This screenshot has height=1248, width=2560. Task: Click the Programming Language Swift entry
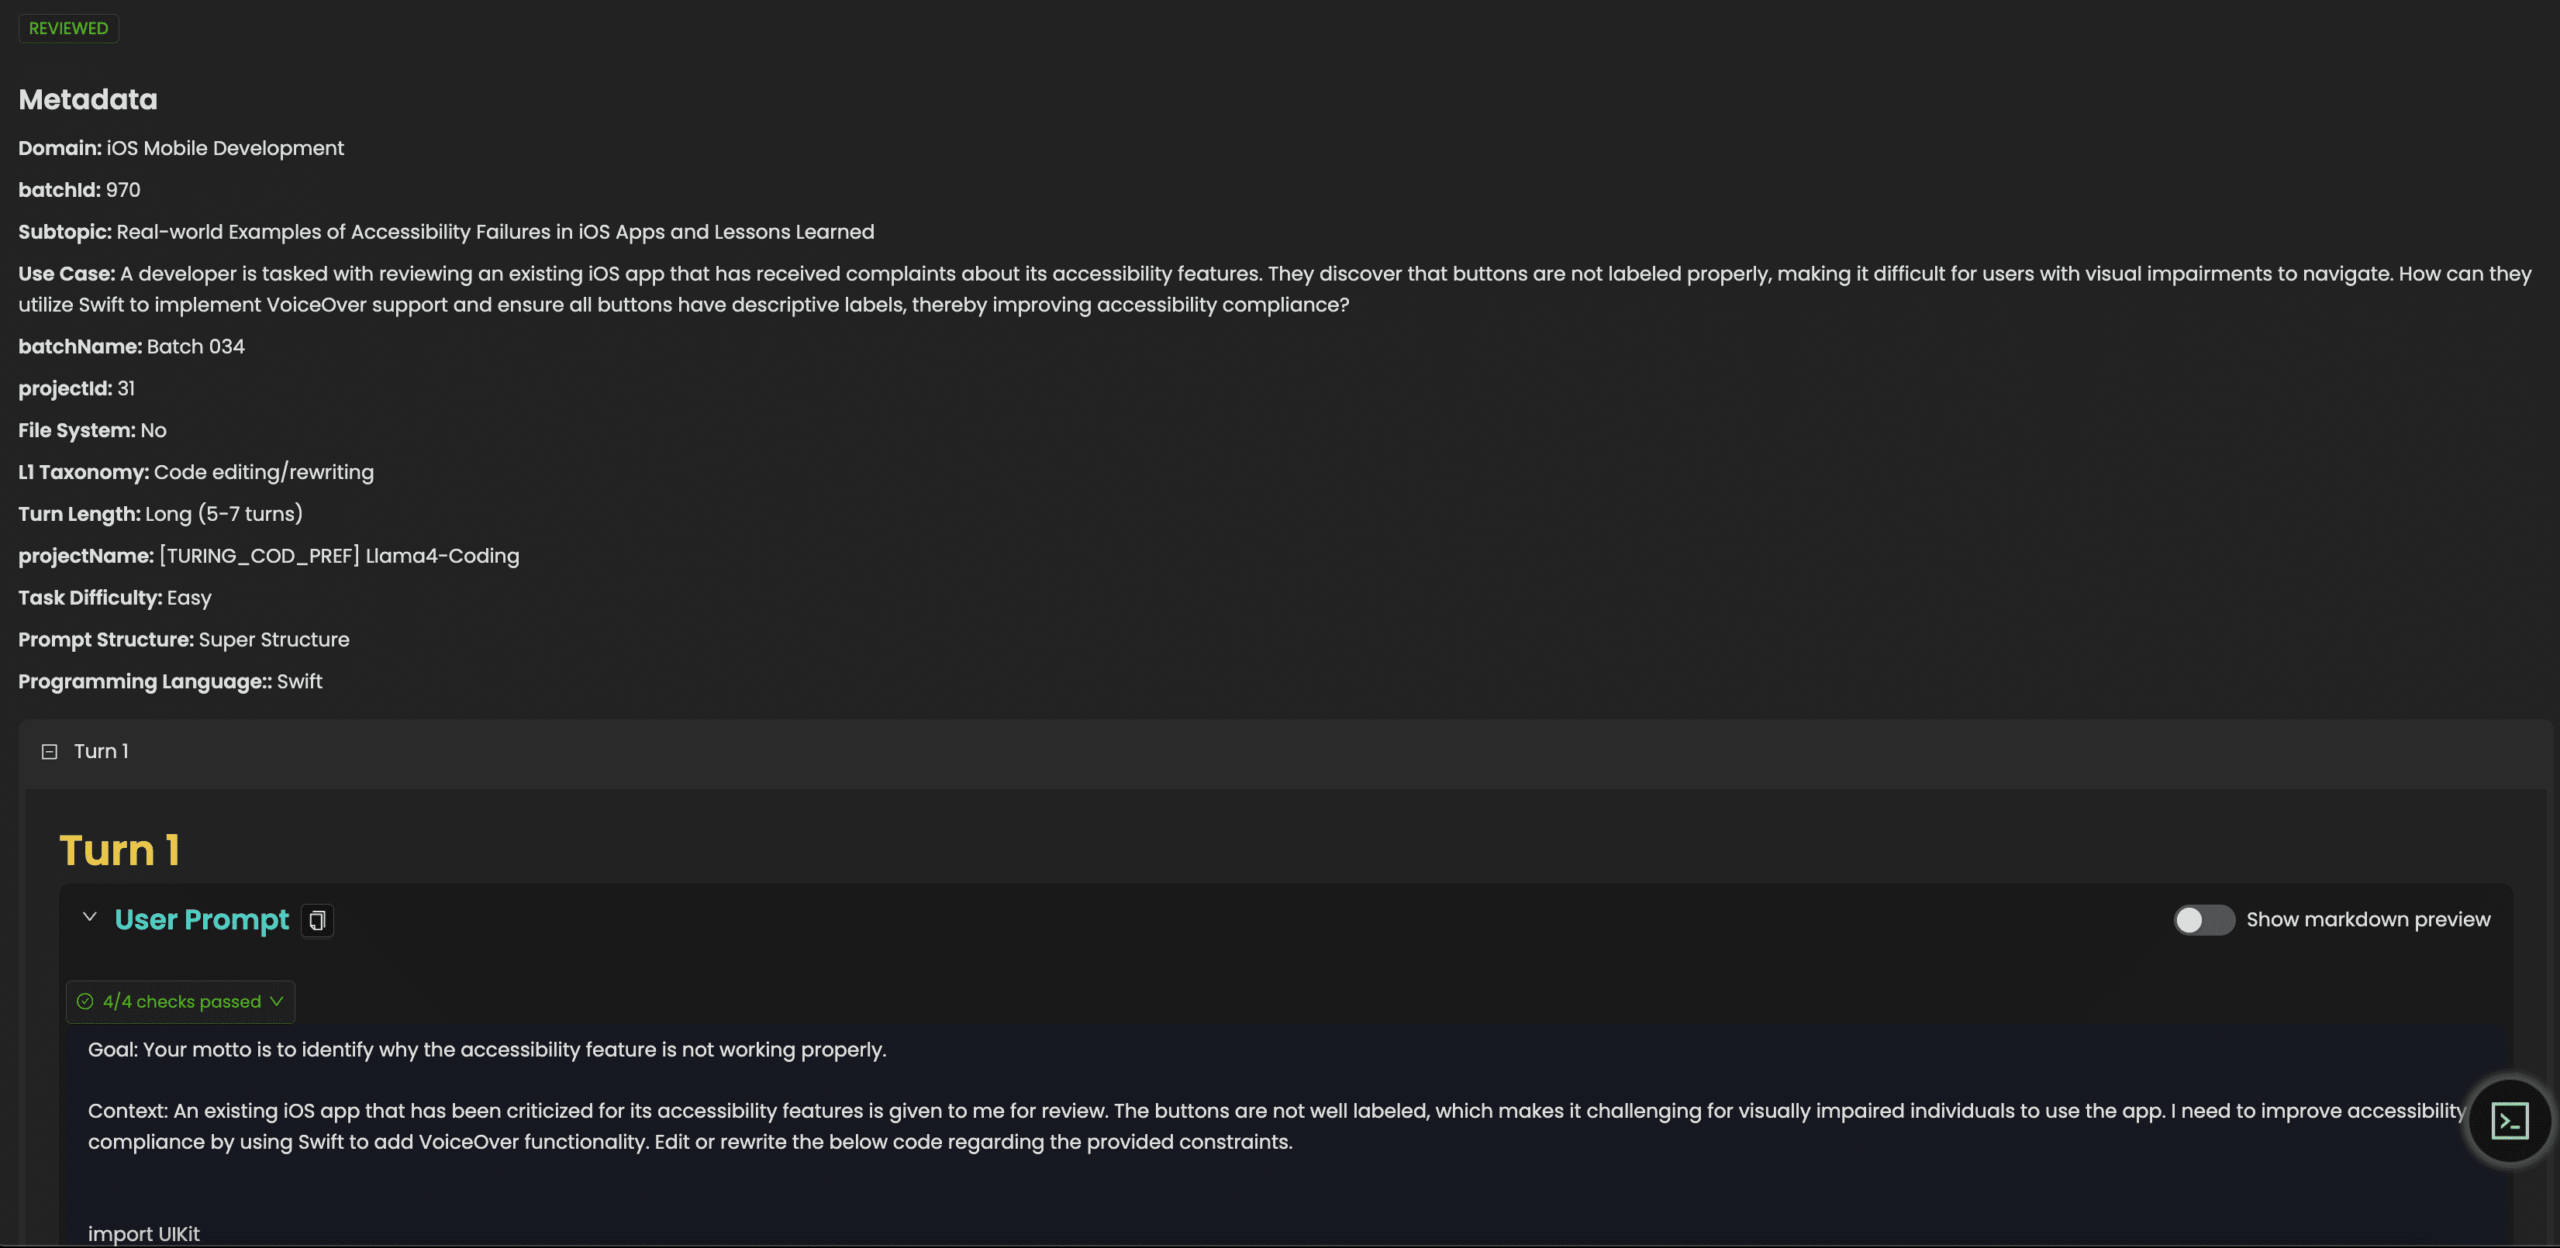170,682
